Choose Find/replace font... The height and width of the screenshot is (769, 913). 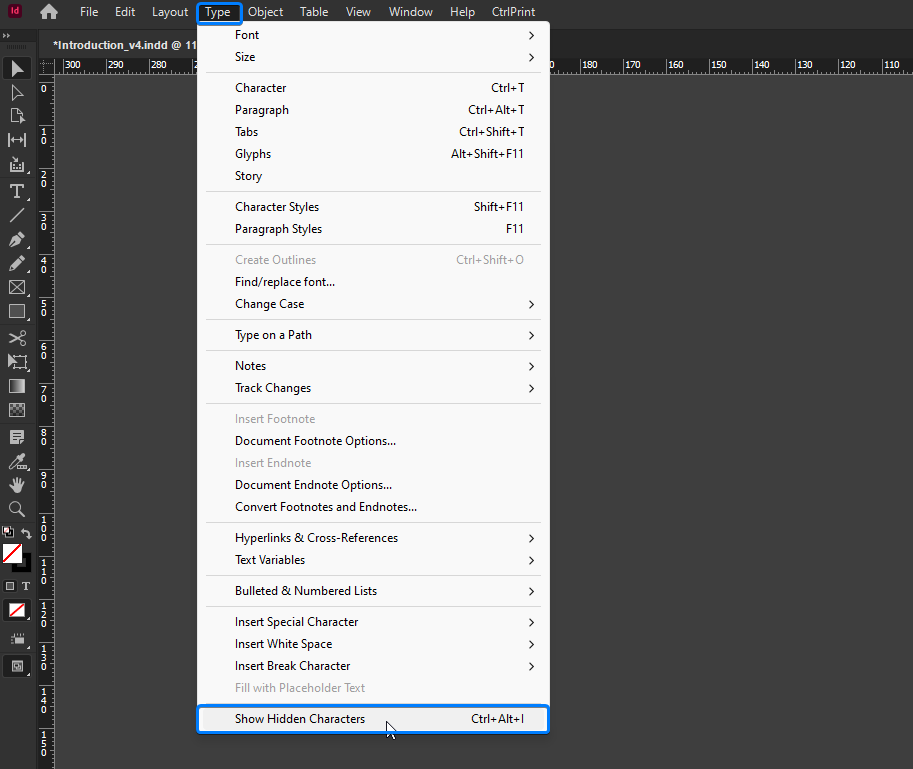pos(373,282)
